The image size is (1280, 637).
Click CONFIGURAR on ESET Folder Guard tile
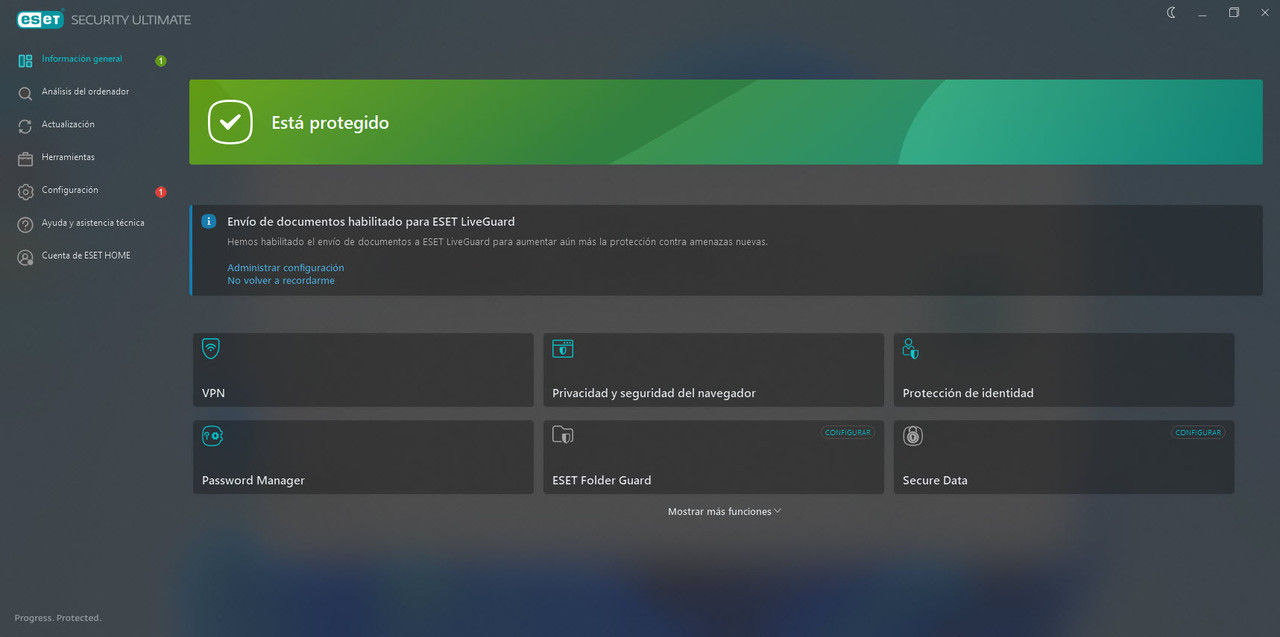click(x=848, y=433)
